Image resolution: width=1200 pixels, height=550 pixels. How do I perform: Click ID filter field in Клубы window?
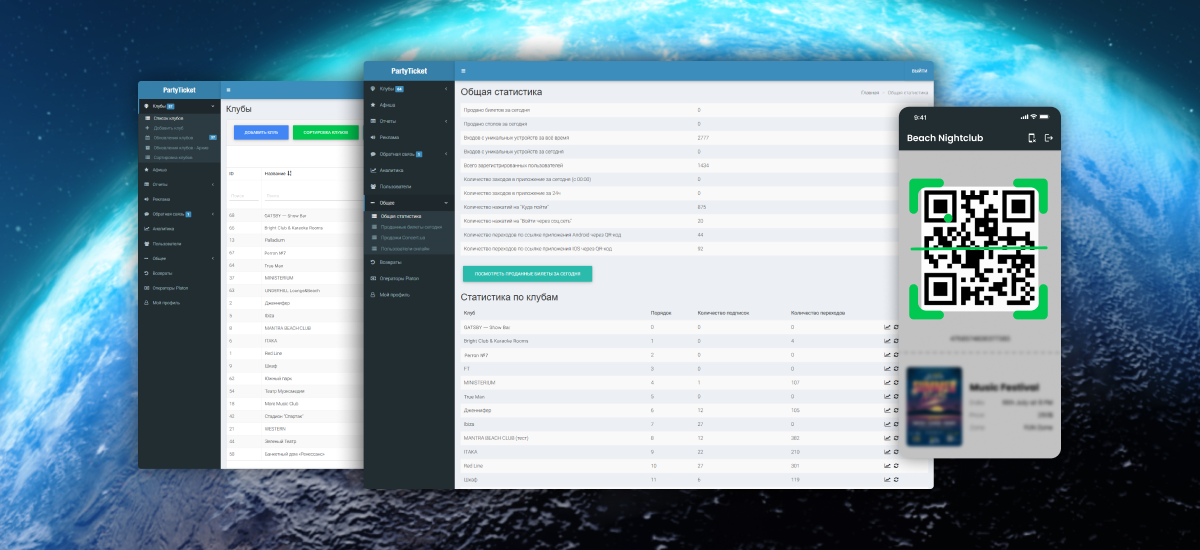243,195
